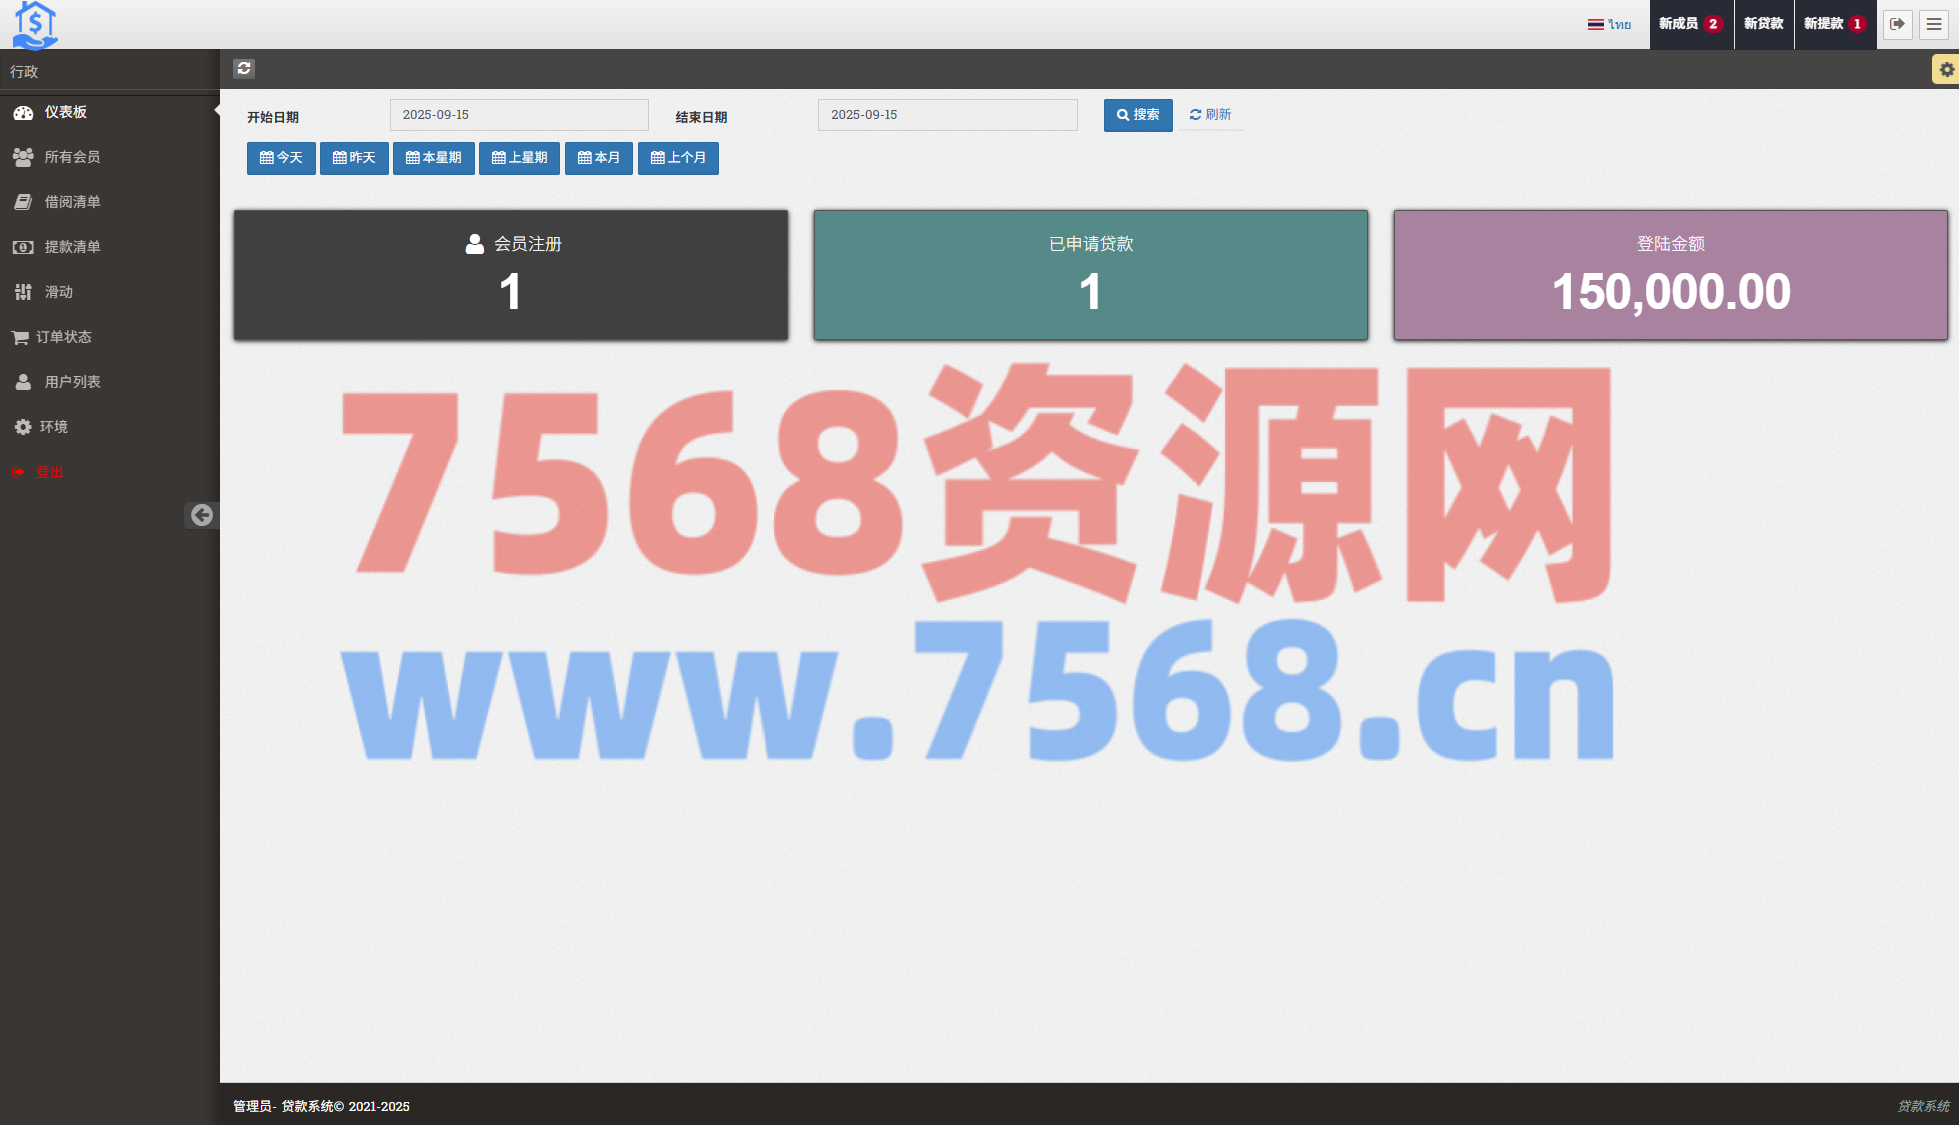1959x1125 pixels.
Task: Go to 所有会员 in sidebar
Action: tap(71, 157)
